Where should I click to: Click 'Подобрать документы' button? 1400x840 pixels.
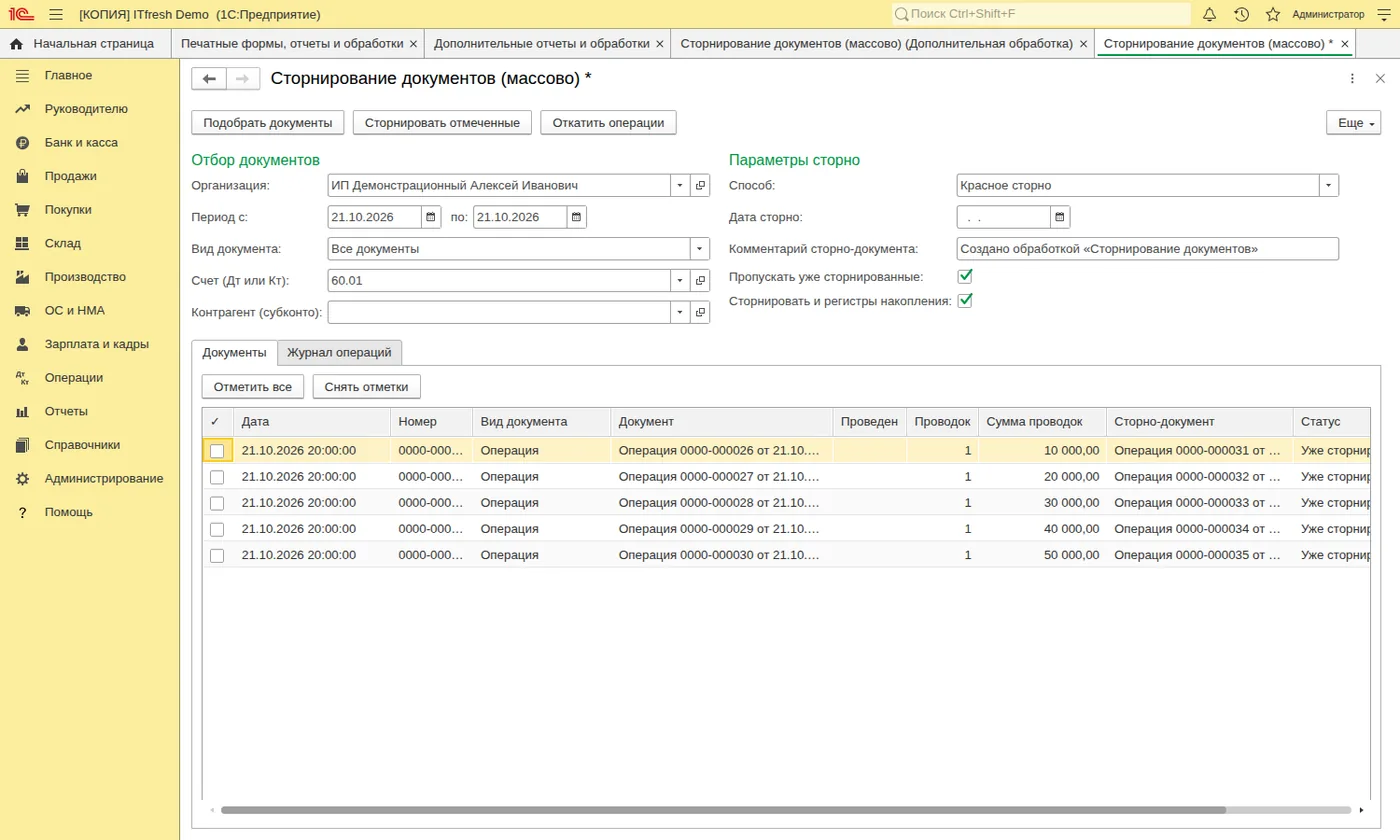click(268, 122)
